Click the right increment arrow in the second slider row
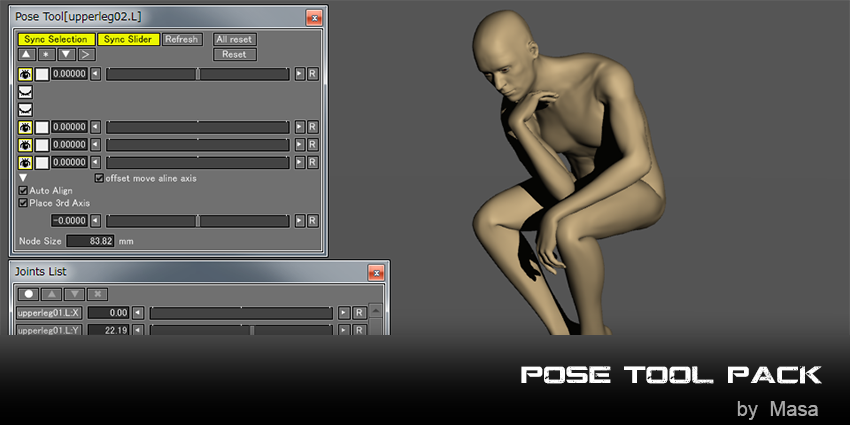The image size is (850, 425). point(300,127)
